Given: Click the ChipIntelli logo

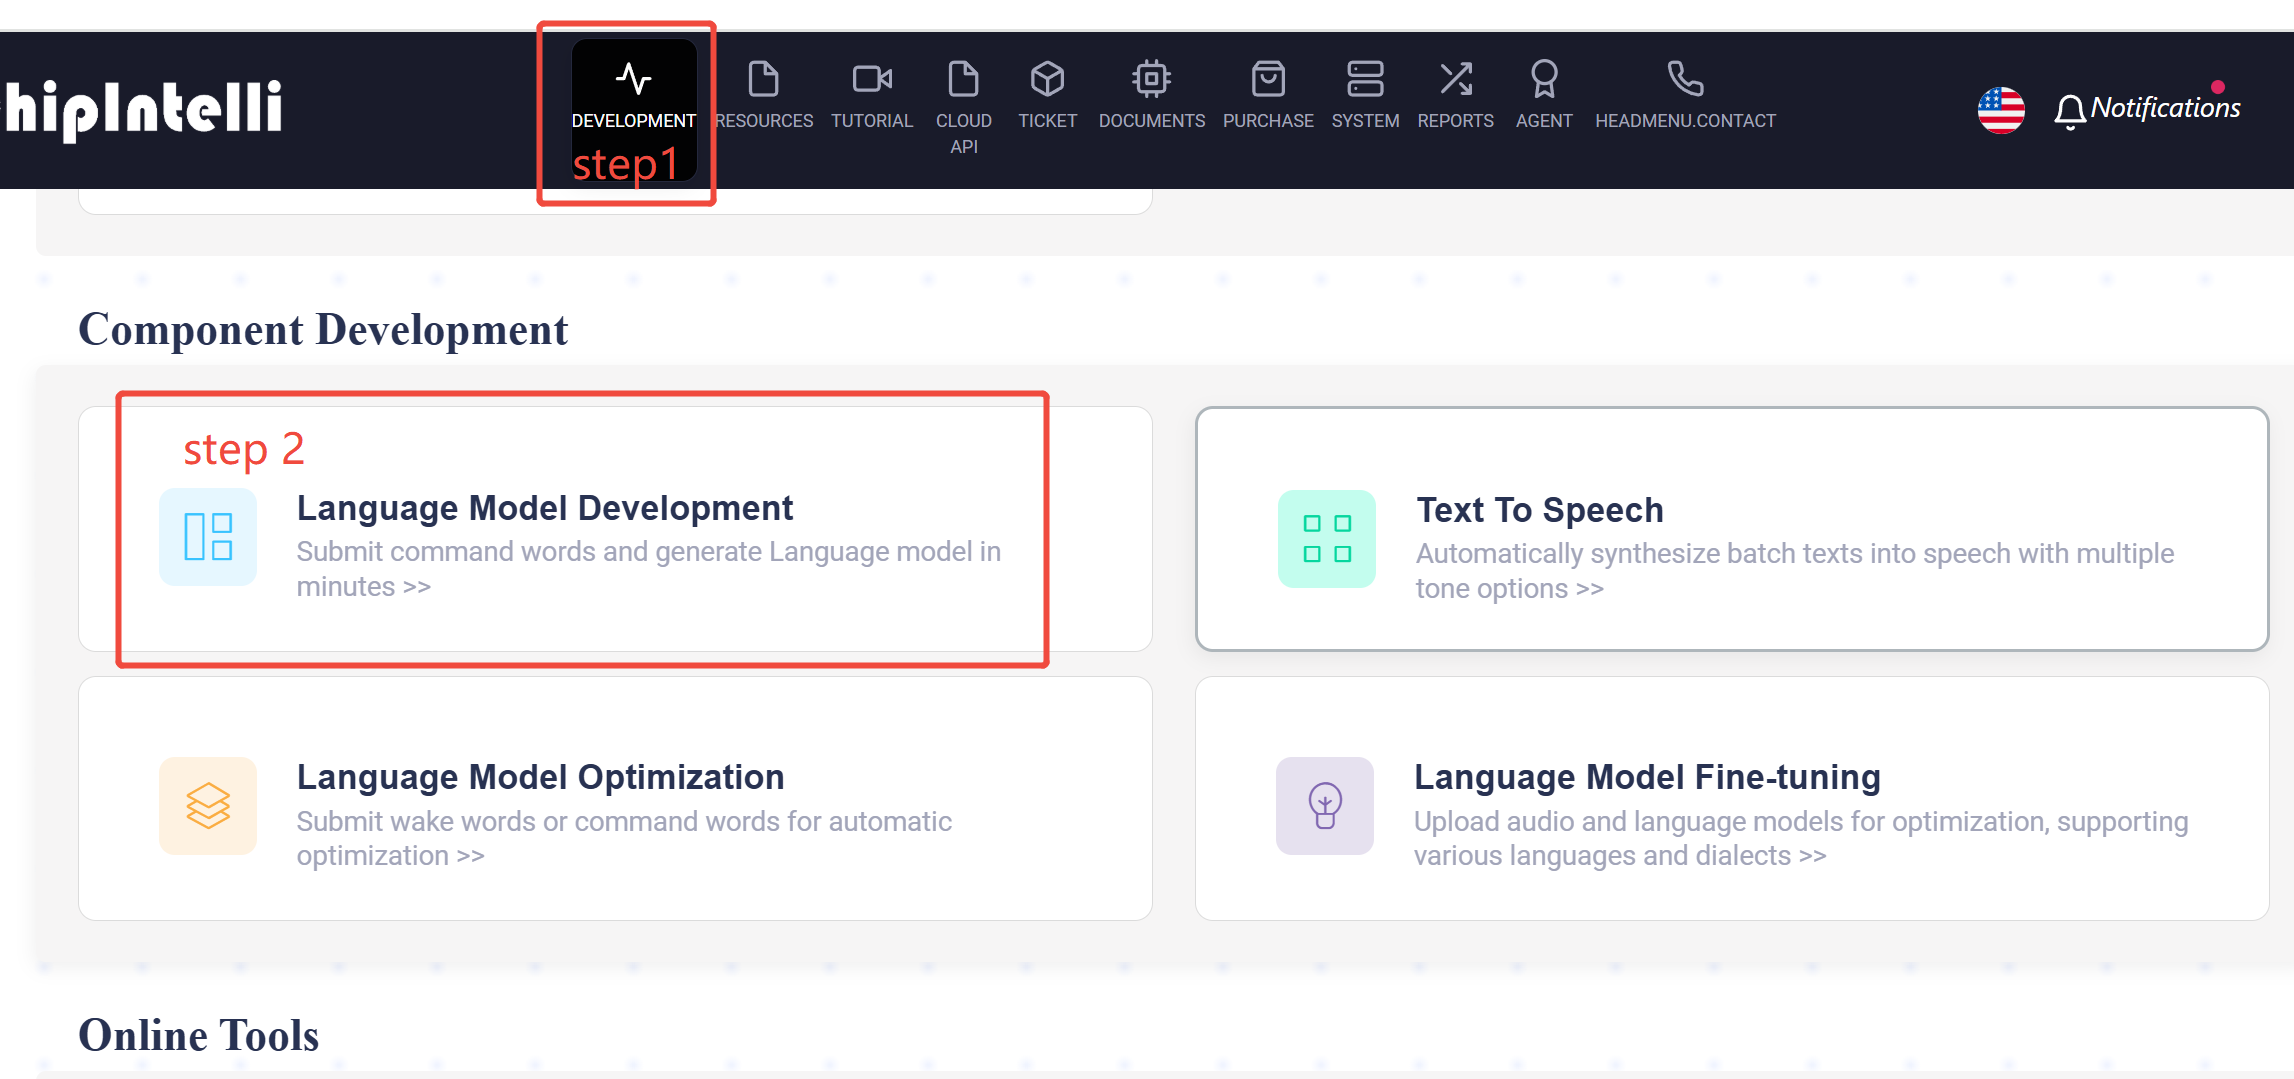Looking at the screenshot, I should [143, 108].
